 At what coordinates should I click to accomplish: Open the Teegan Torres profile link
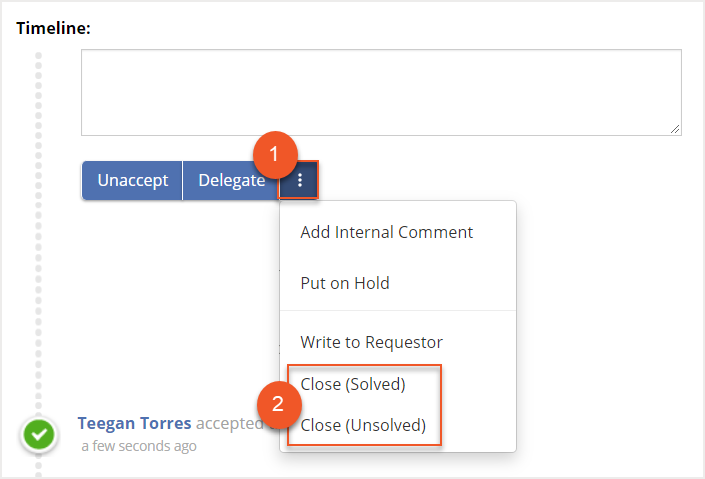pos(134,423)
